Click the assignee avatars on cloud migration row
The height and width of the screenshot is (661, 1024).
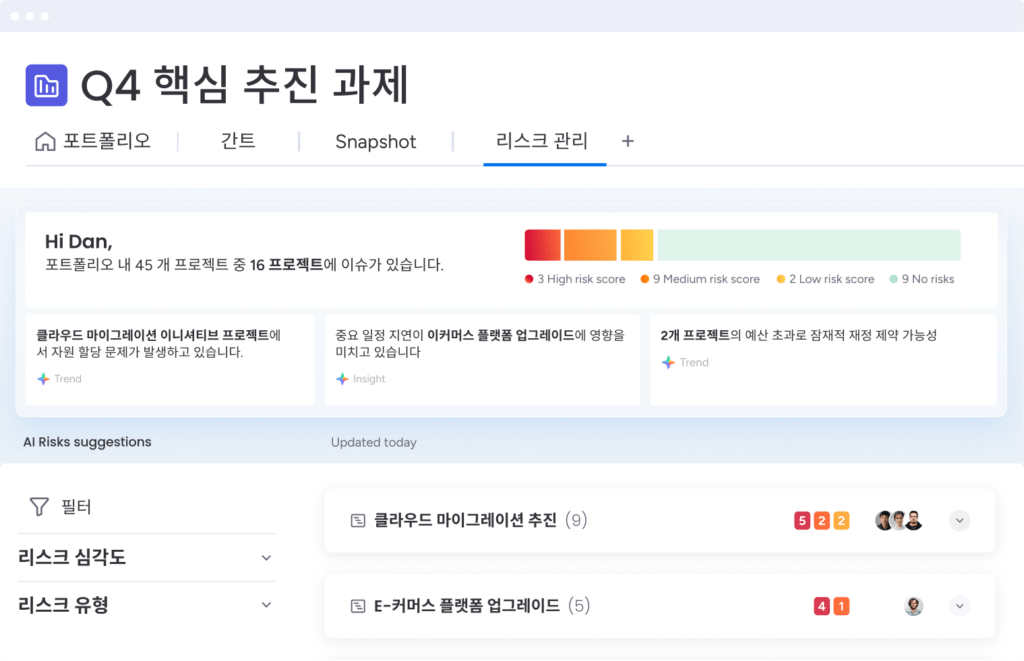coord(898,520)
